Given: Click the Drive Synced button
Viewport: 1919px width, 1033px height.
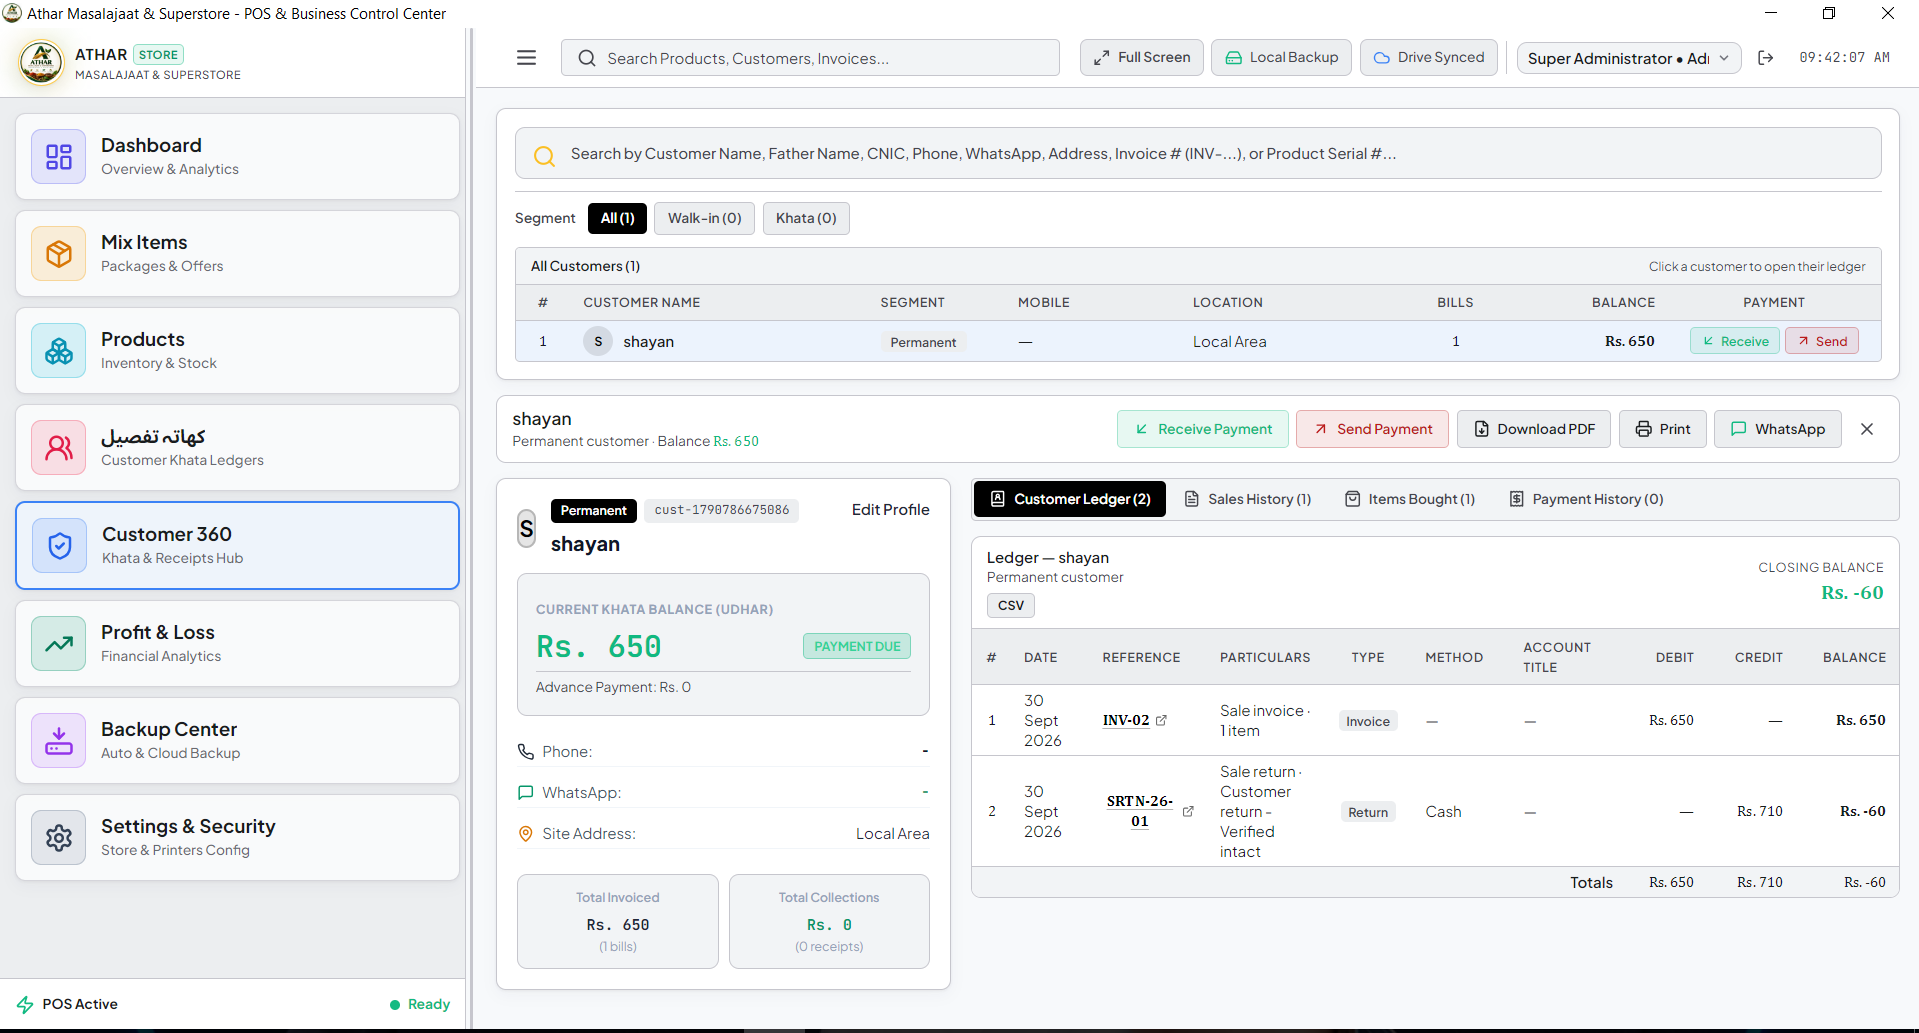Looking at the screenshot, I should click(1429, 58).
